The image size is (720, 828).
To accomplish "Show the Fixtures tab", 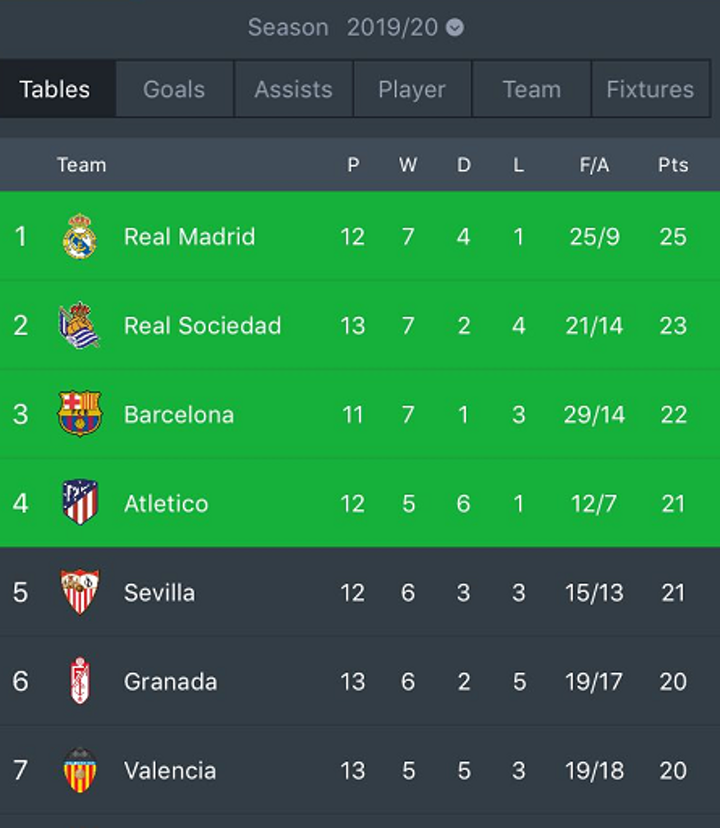I will [650, 89].
